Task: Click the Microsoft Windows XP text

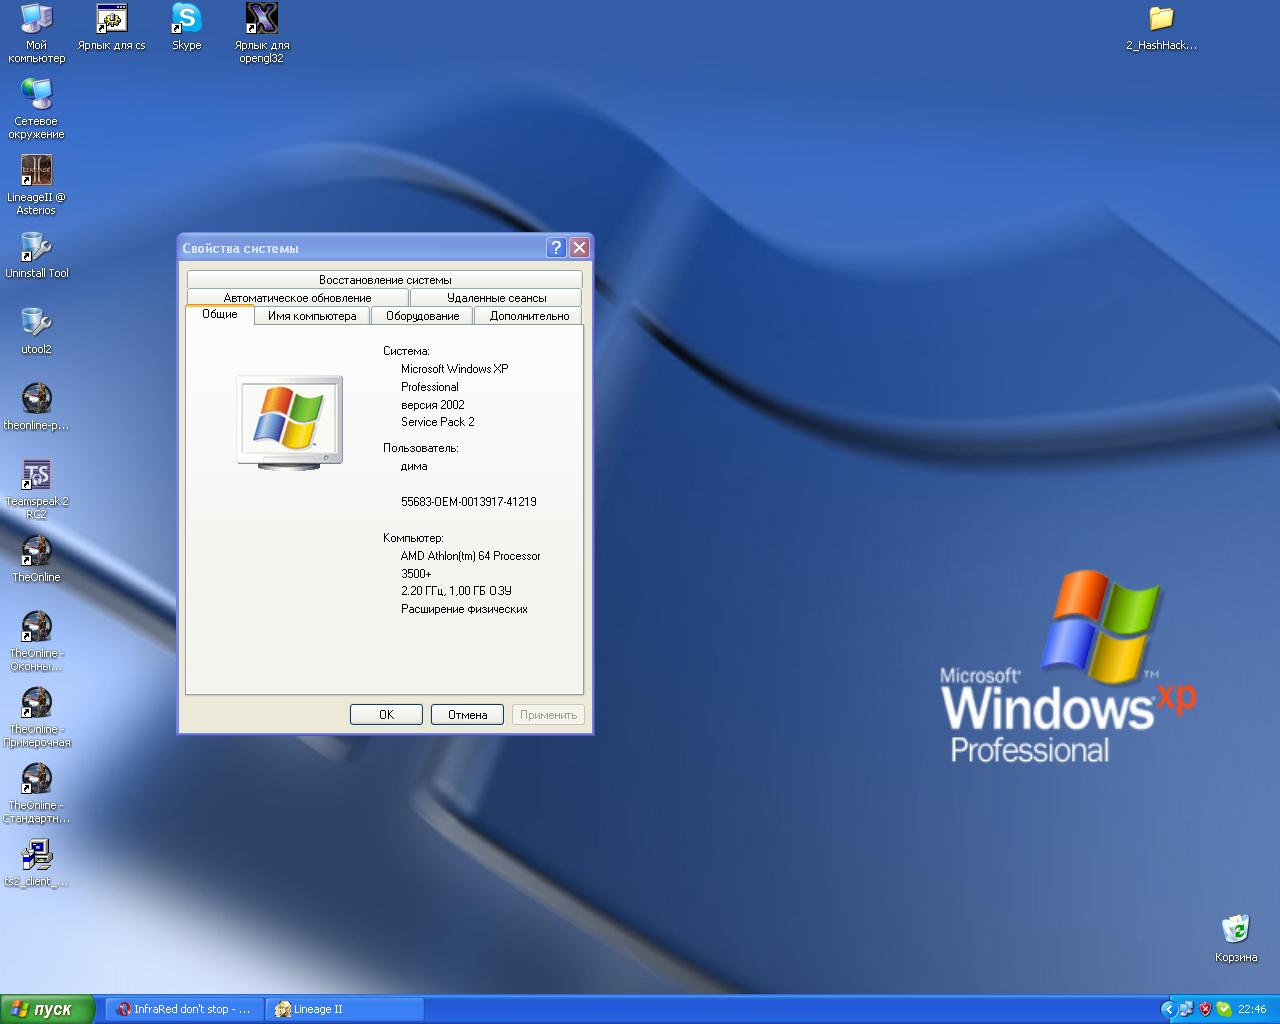Action: (x=454, y=369)
